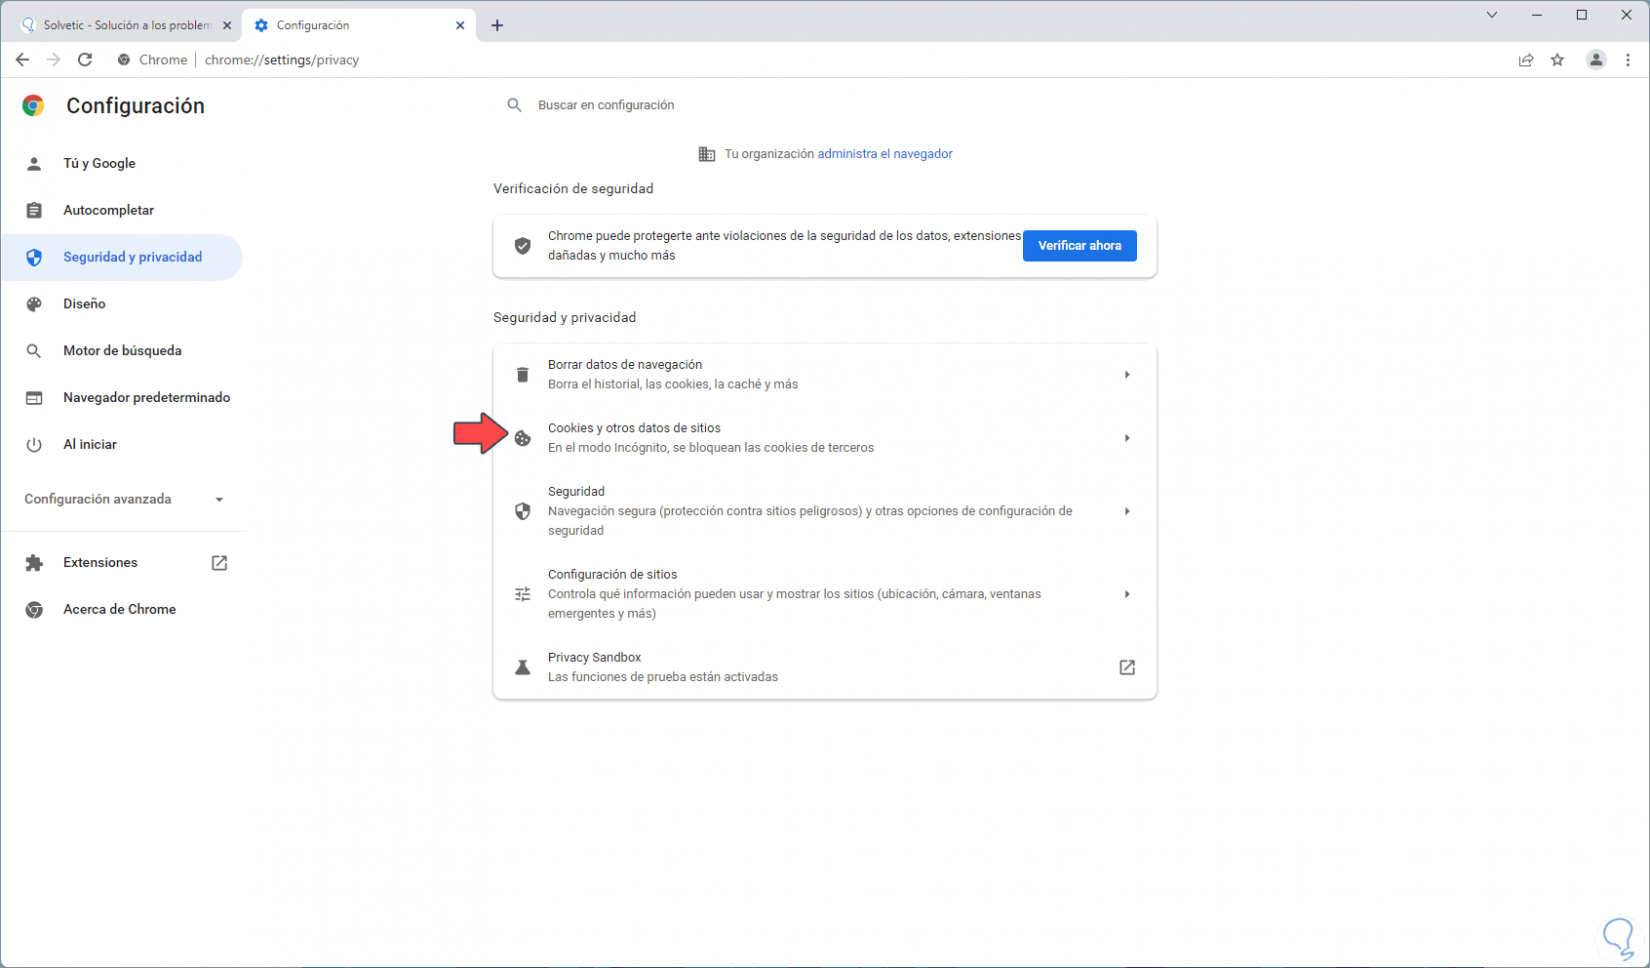Screen dimensions: 1650x968
Task: Open Motor de búsqueda settings
Action: [122, 351]
